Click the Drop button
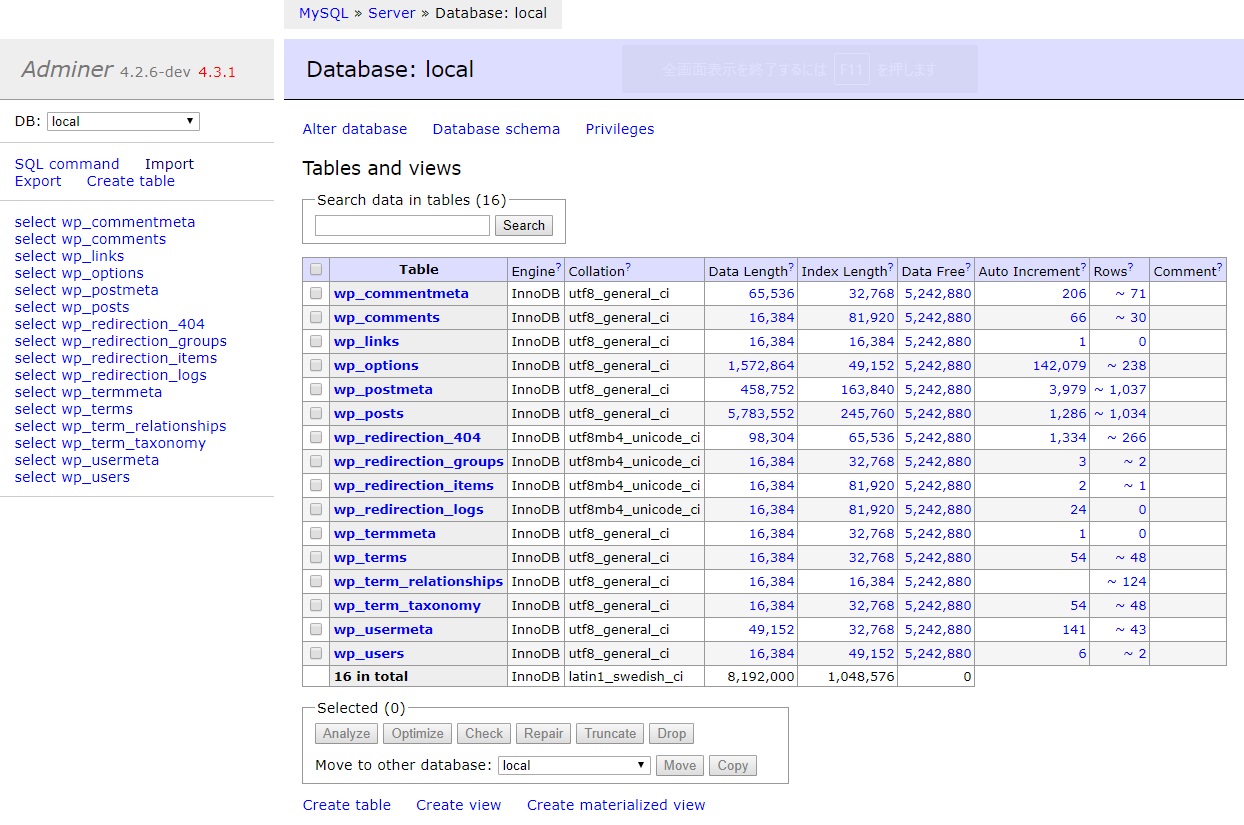The height and width of the screenshot is (825, 1244). click(x=672, y=733)
